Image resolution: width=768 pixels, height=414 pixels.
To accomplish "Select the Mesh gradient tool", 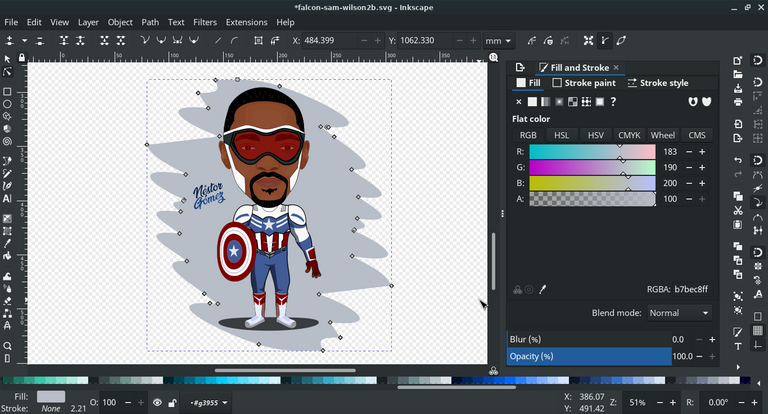I will click(x=7, y=231).
